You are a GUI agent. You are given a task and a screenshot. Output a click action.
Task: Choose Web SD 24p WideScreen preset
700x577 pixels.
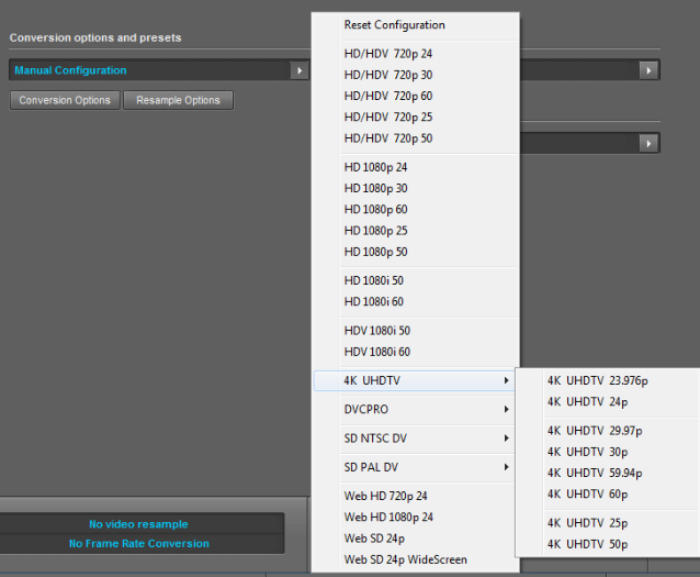coord(405,559)
